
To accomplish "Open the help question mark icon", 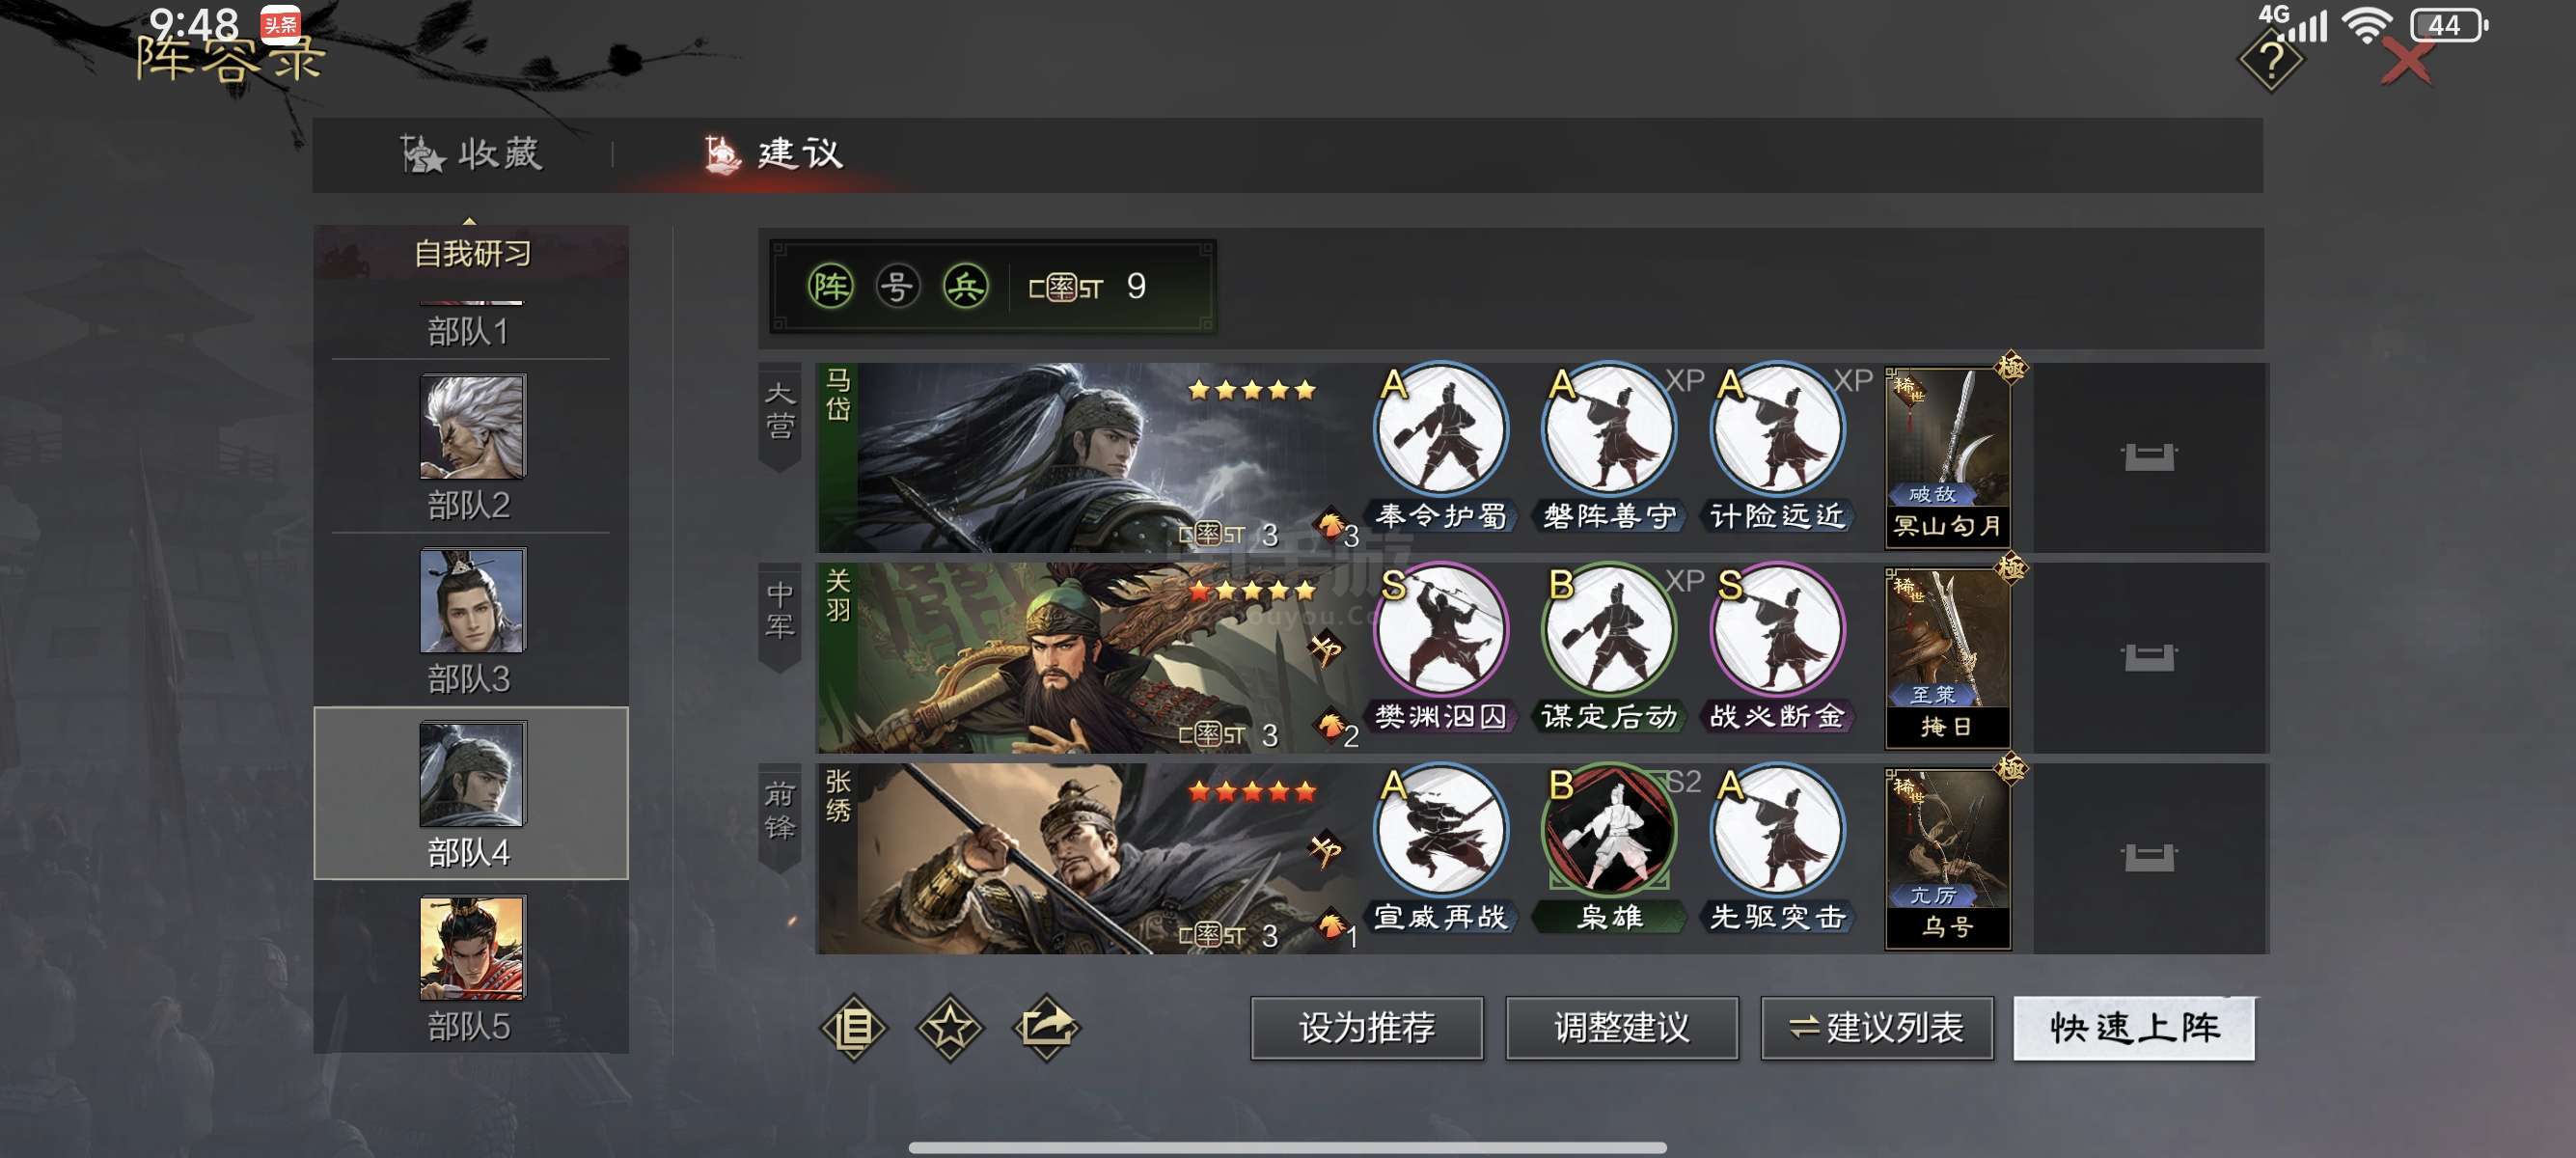I will click(2271, 62).
